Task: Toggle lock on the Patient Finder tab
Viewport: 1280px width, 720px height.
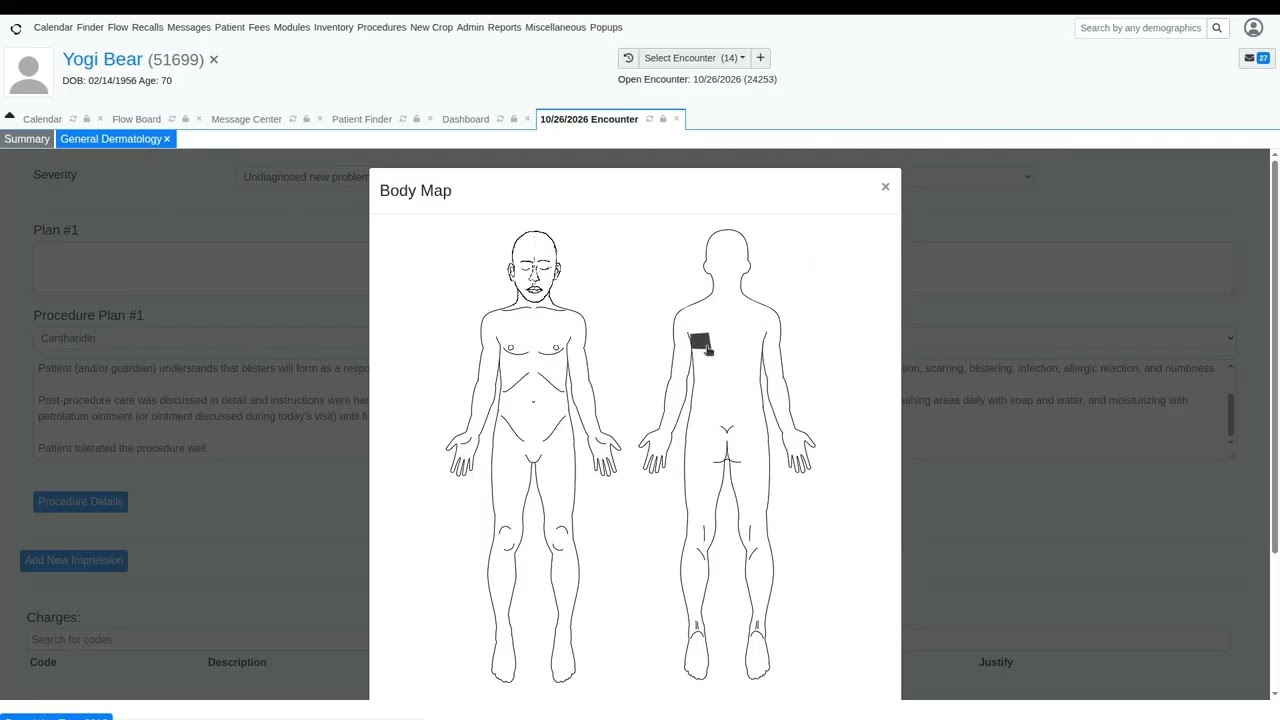Action: [x=416, y=119]
